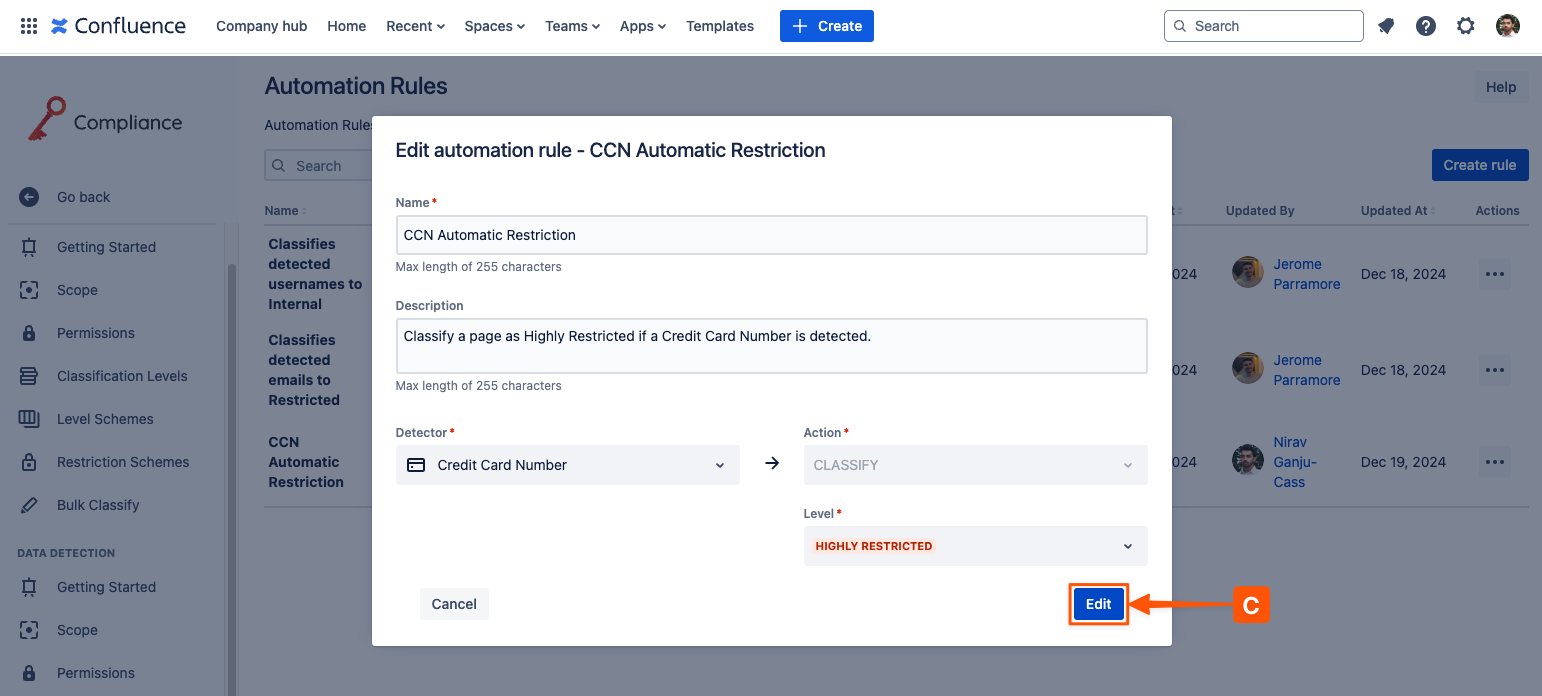
Task: Expand the Detector Credit Card Number dropdown
Action: 567,465
